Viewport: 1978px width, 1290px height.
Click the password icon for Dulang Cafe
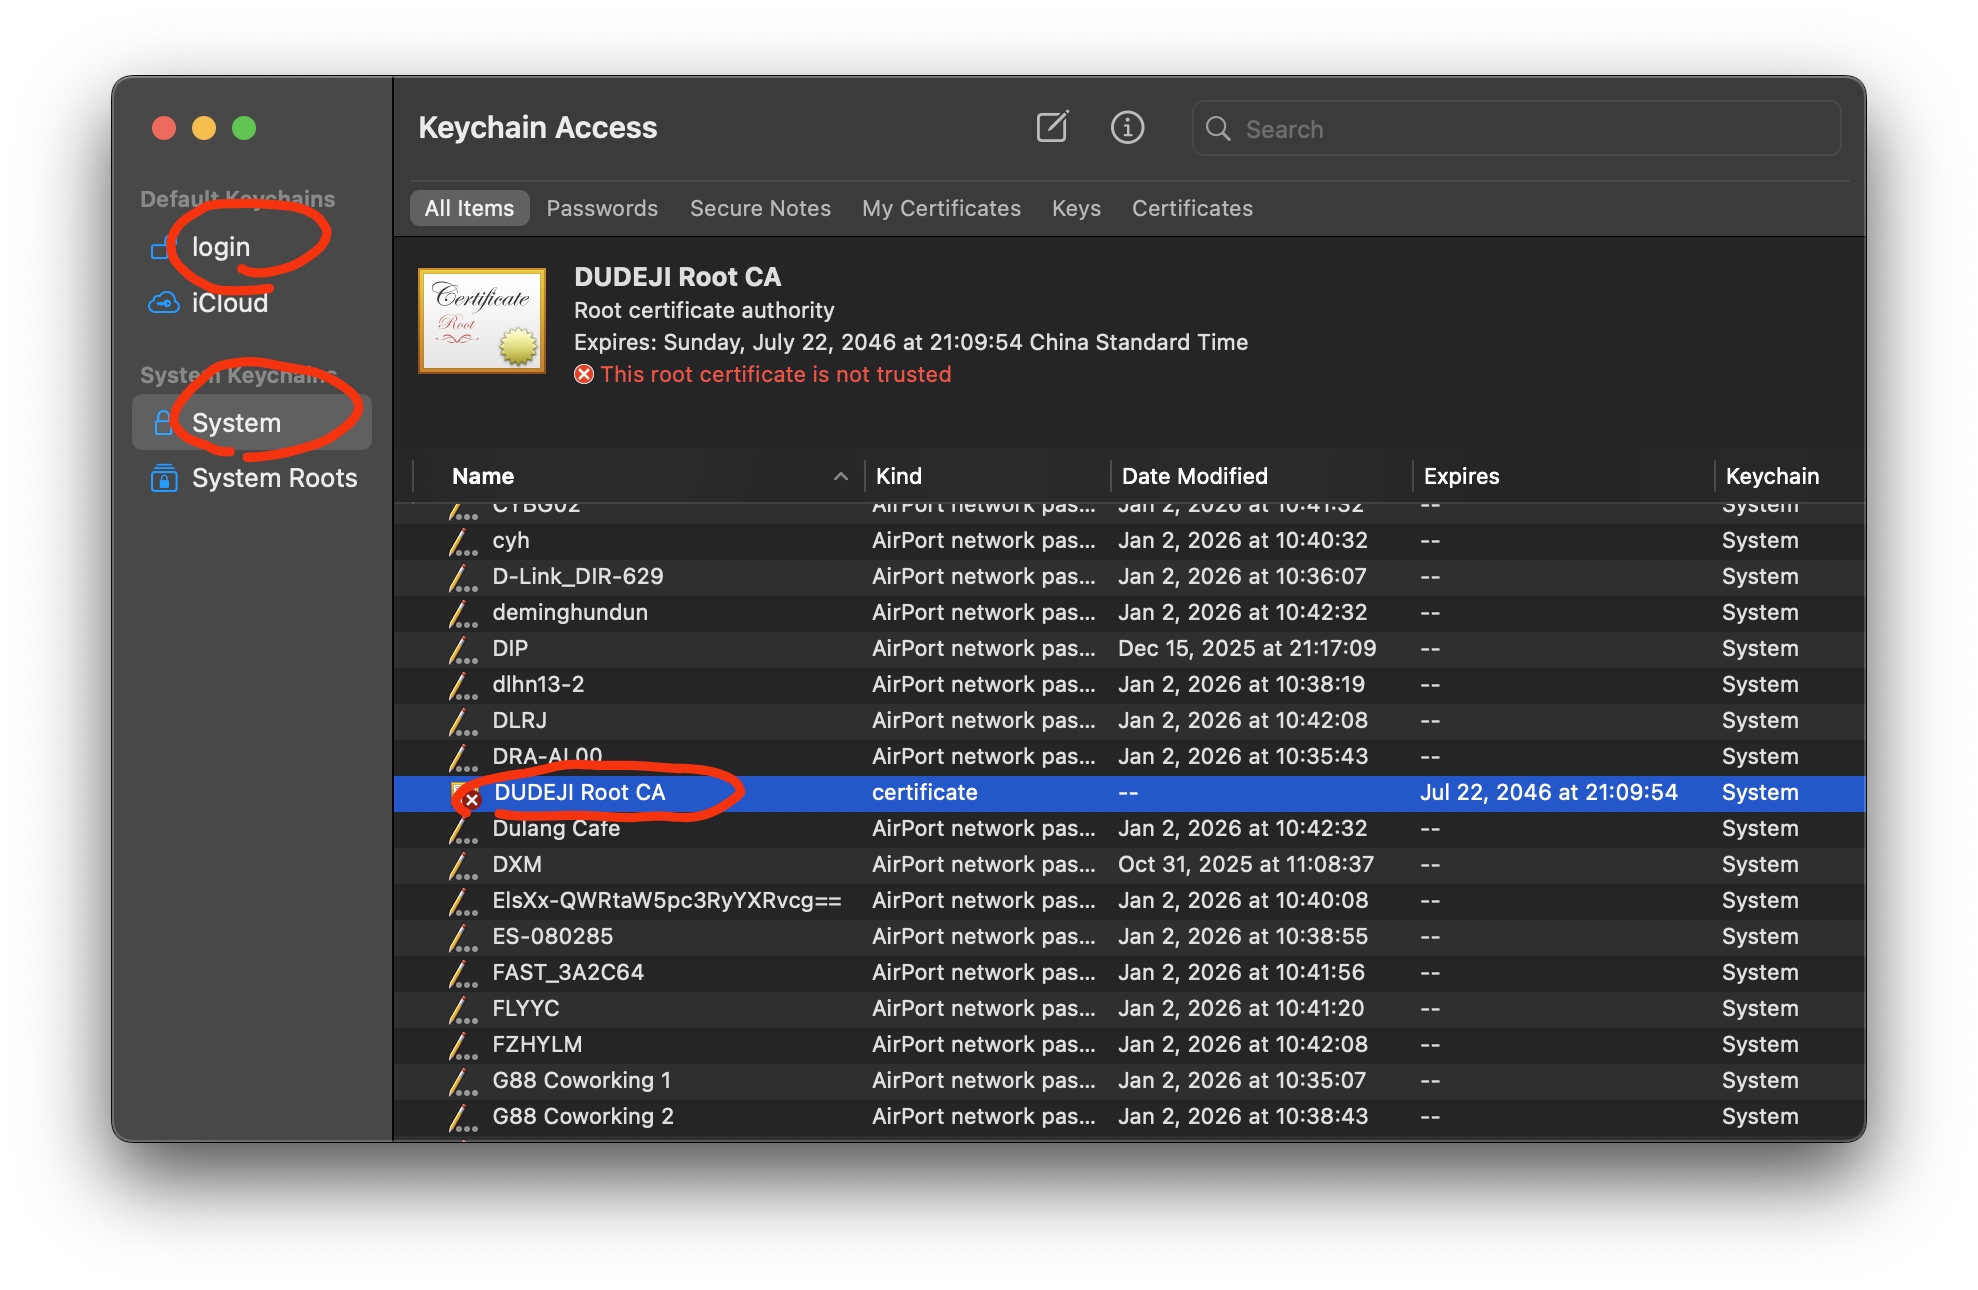[x=462, y=829]
